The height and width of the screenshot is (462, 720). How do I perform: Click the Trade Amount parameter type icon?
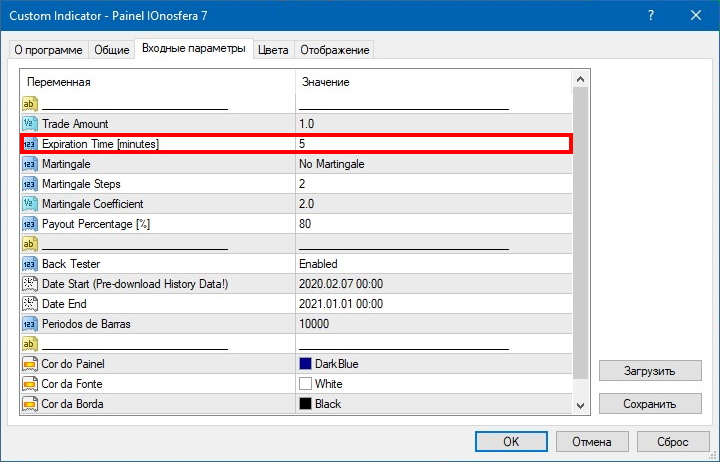[29, 124]
